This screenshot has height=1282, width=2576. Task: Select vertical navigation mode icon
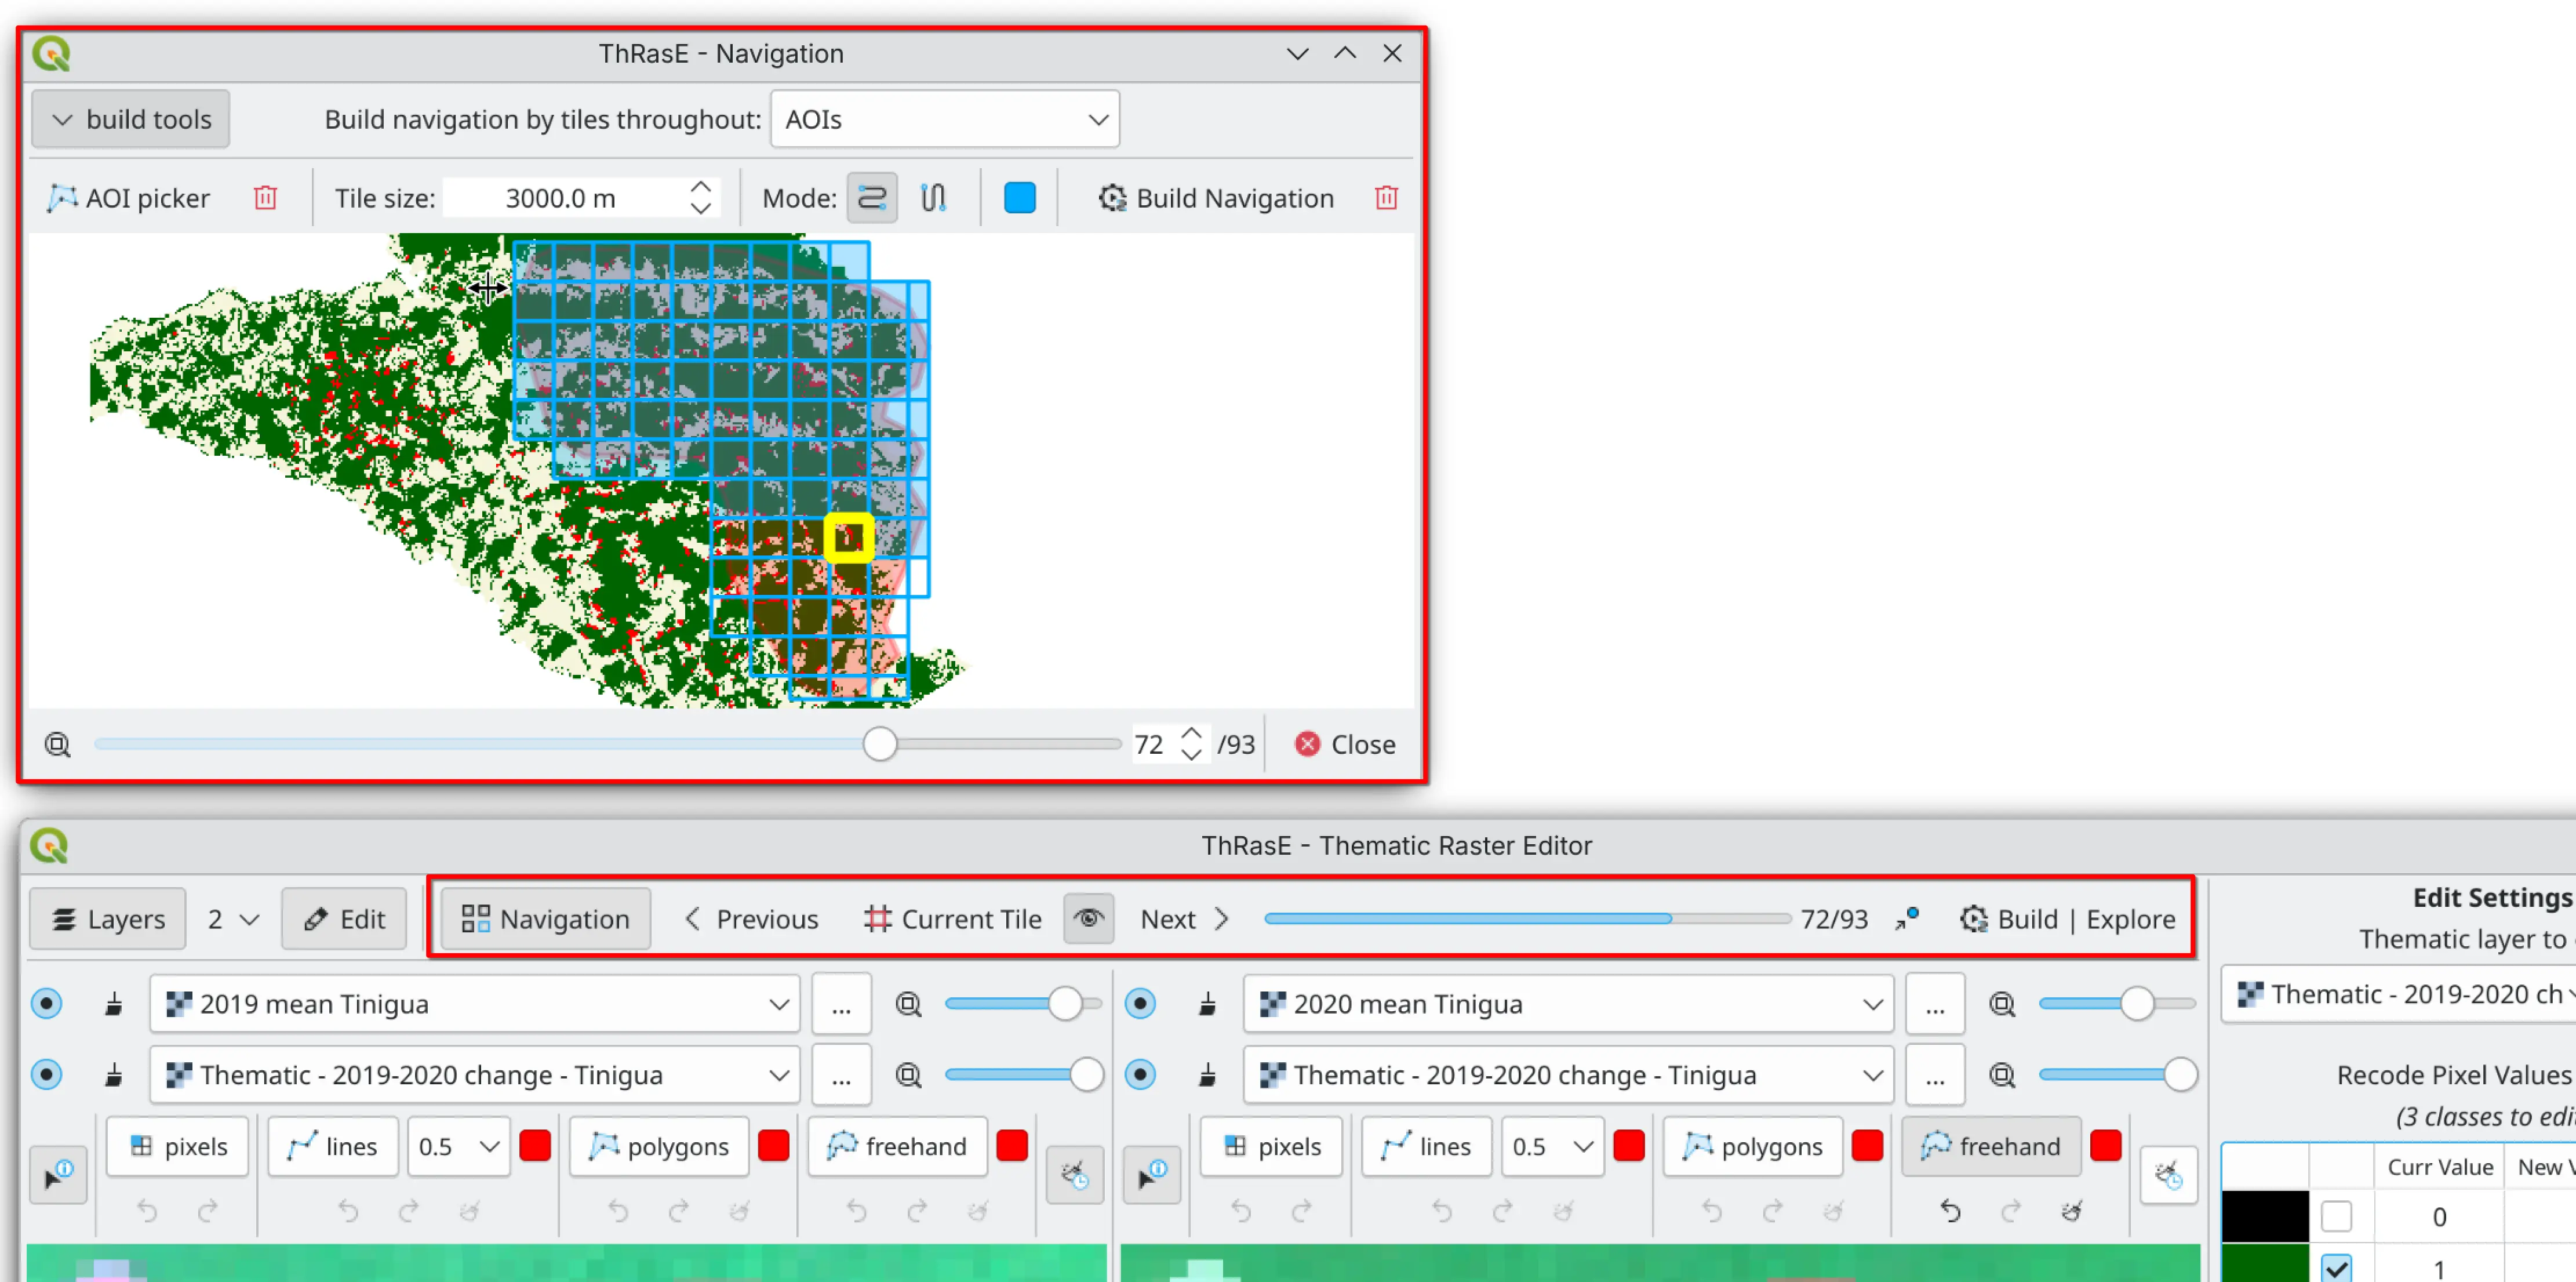pyautogui.click(x=933, y=197)
